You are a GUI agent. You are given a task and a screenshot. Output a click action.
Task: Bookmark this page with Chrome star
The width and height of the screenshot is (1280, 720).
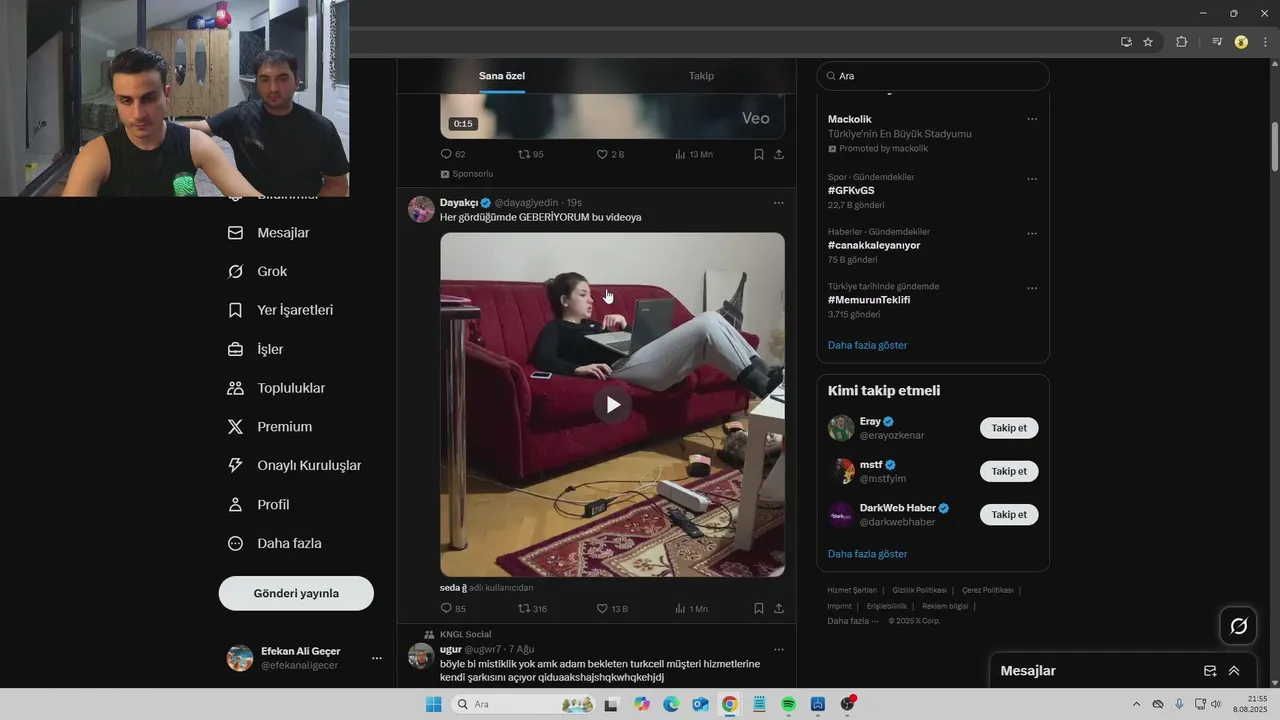pos(1148,42)
